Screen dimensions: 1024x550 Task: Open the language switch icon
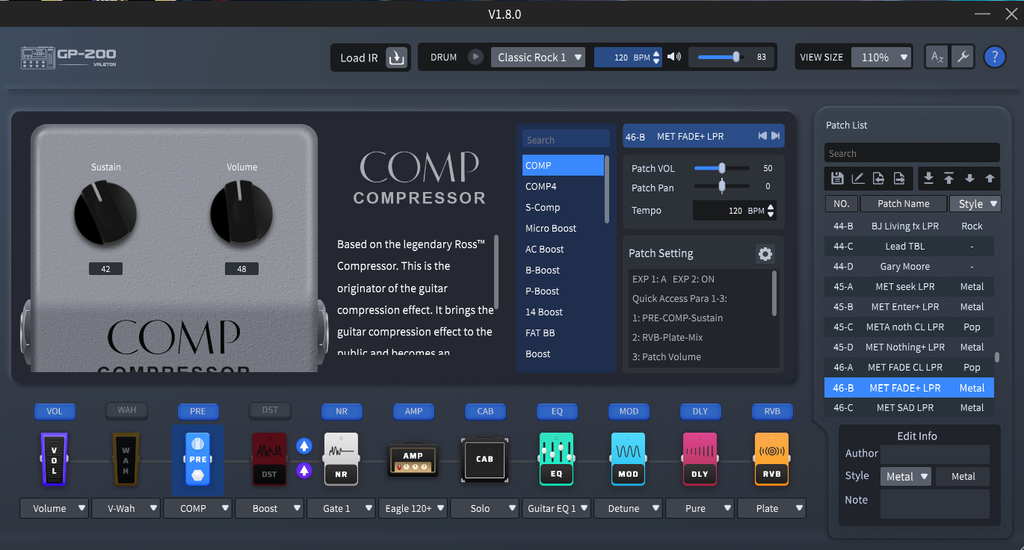click(x=937, y=57)
